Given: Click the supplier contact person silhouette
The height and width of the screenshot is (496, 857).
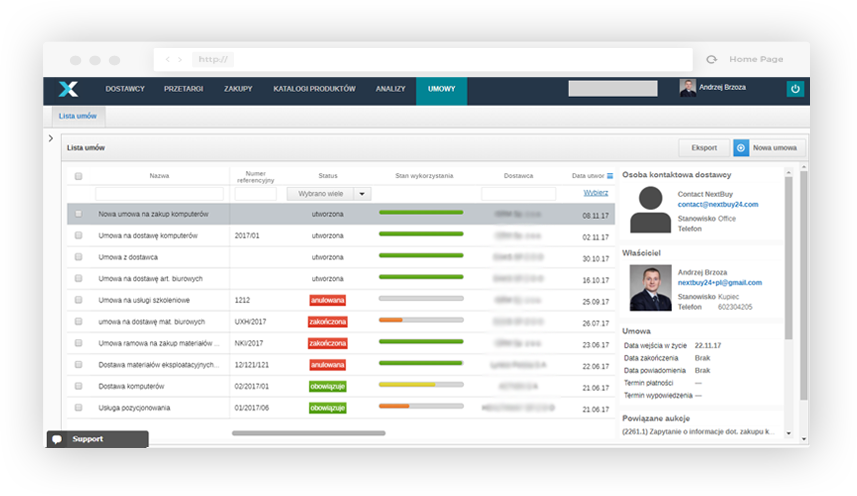Looking at the screenshot, I should (649, 210).
